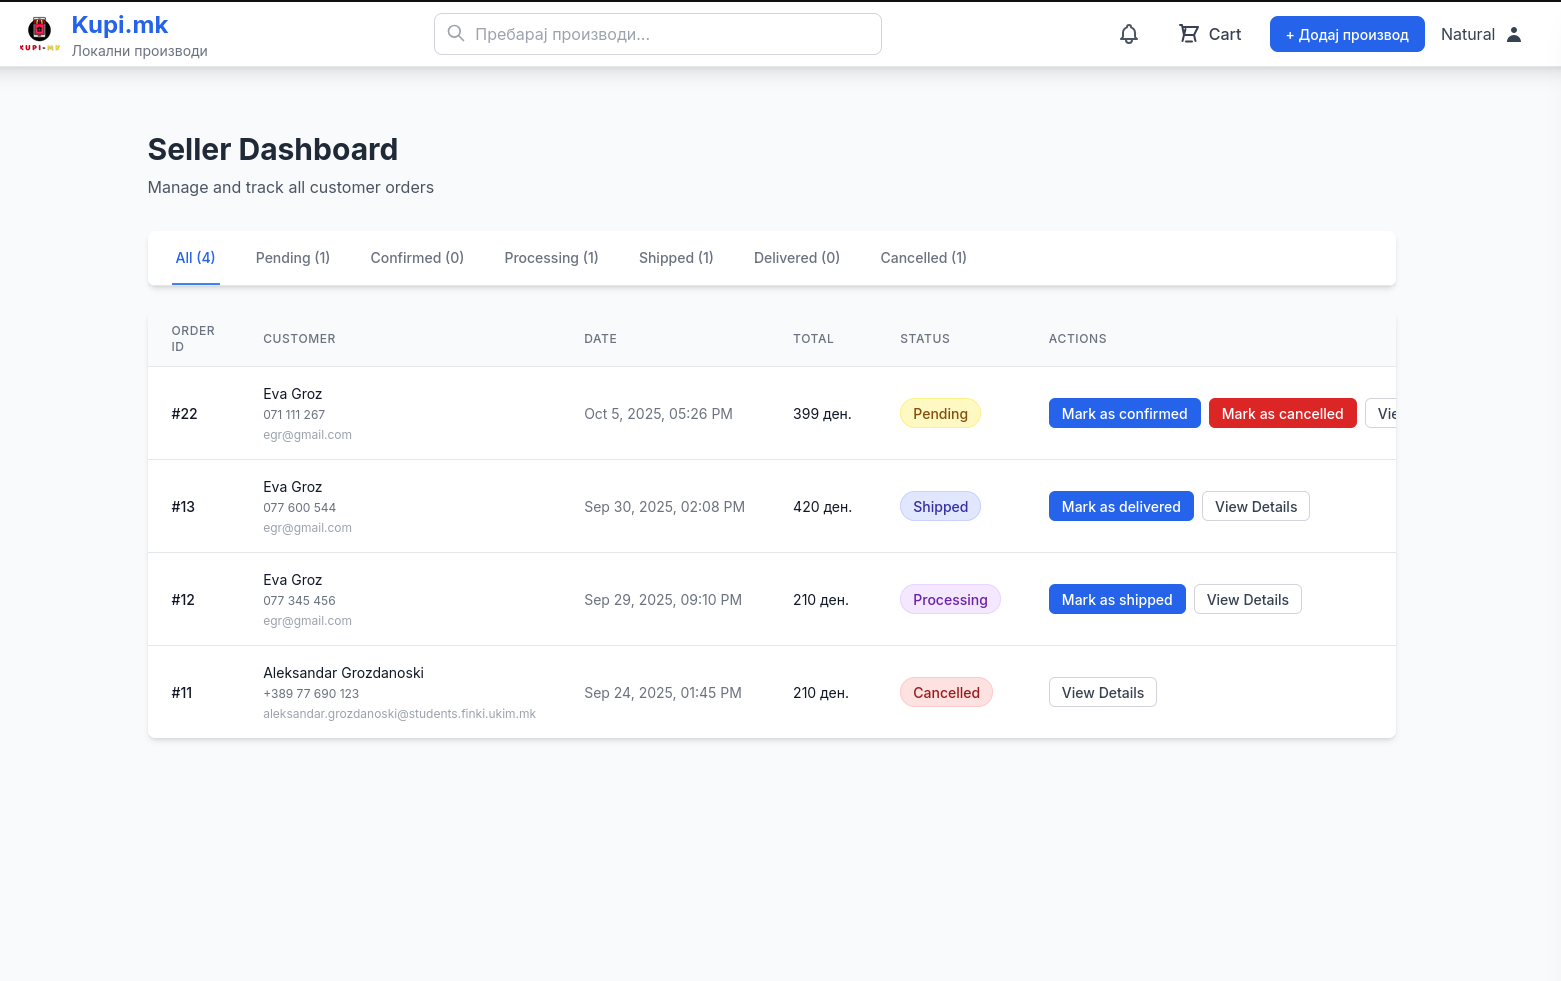Click the Kupi.mk logo icon
Viewport: 1561px width, 981px height.
[40, 34]
